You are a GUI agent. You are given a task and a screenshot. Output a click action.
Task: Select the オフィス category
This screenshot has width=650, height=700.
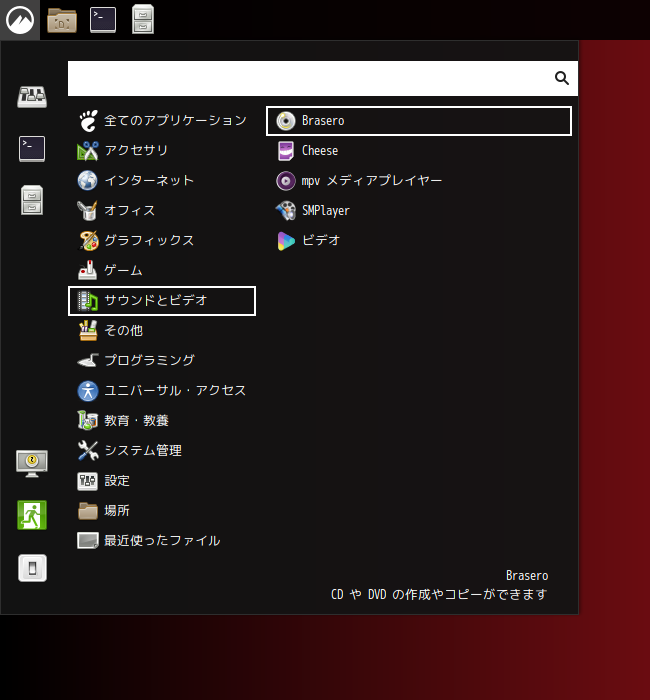[162, 210]
